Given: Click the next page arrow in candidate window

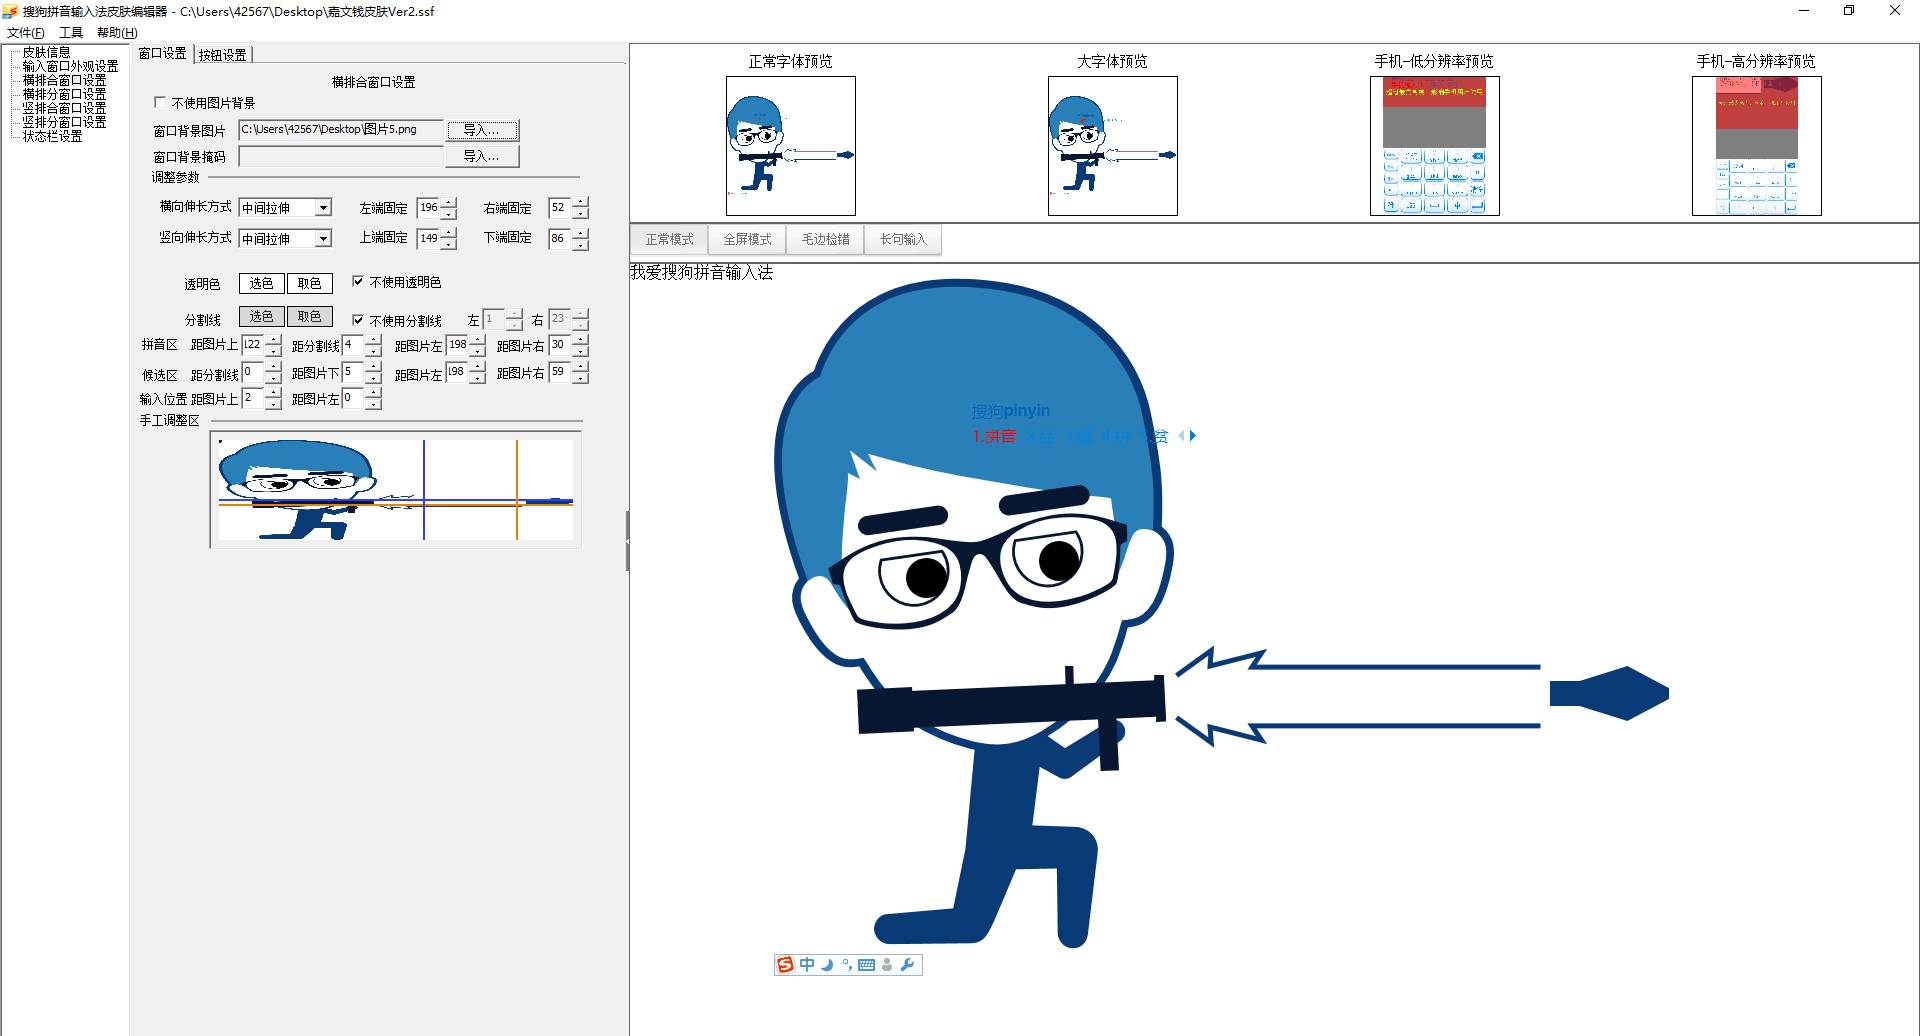Looking at the screenshot, I should [1192, 436].
